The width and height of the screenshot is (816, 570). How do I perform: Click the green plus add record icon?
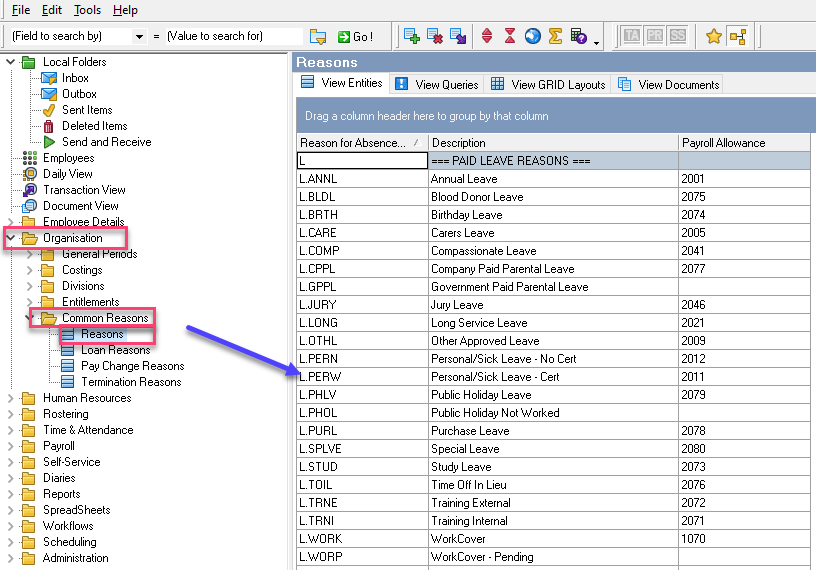[x=411, y=36]
